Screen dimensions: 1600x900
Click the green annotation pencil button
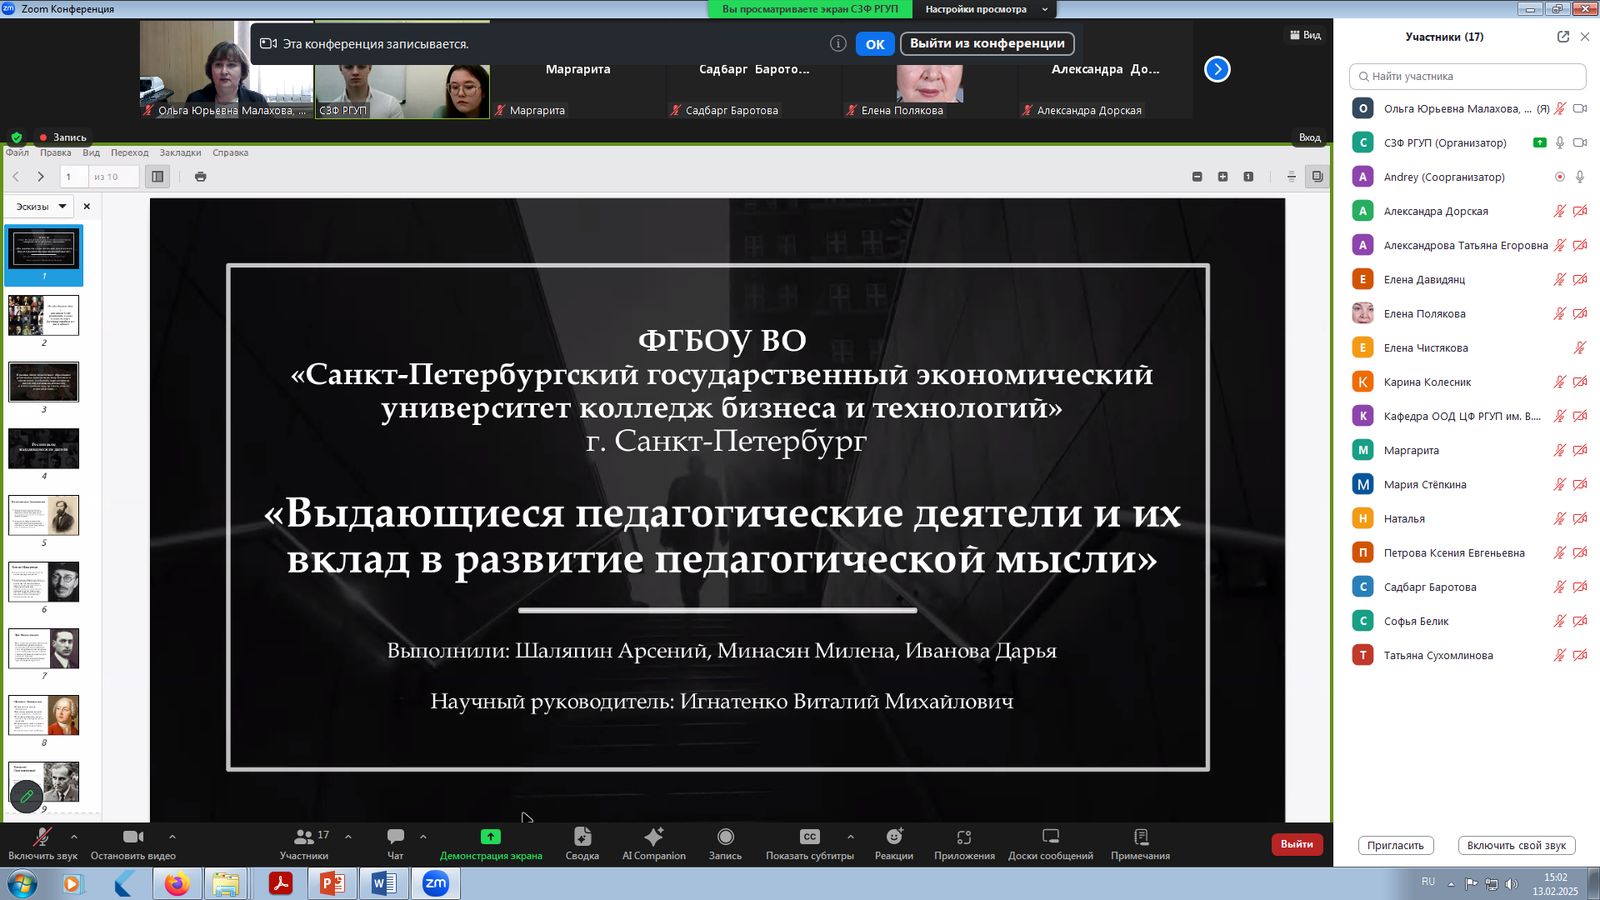coord(26,796)
